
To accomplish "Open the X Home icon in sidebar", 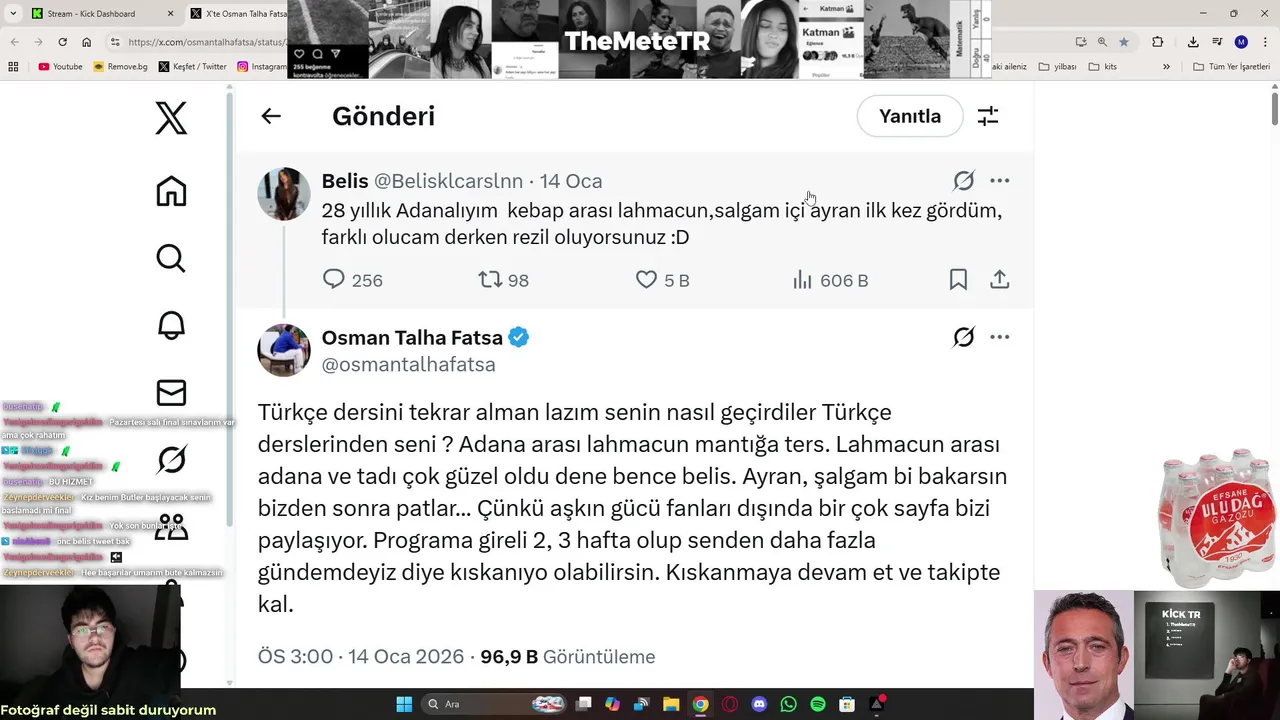I will [171, 191].
